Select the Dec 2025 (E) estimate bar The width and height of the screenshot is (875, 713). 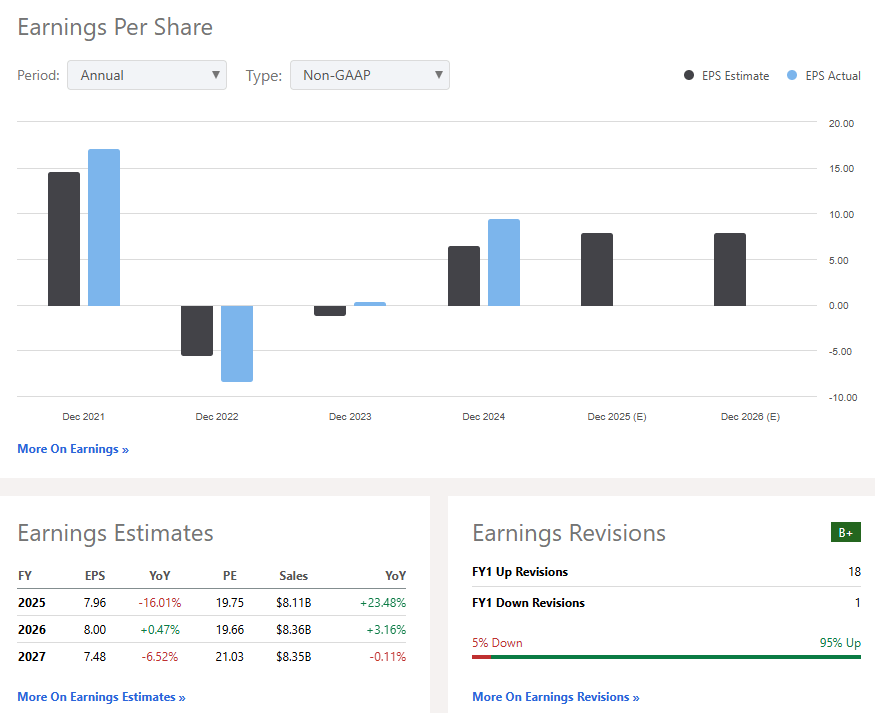[597, 269]
